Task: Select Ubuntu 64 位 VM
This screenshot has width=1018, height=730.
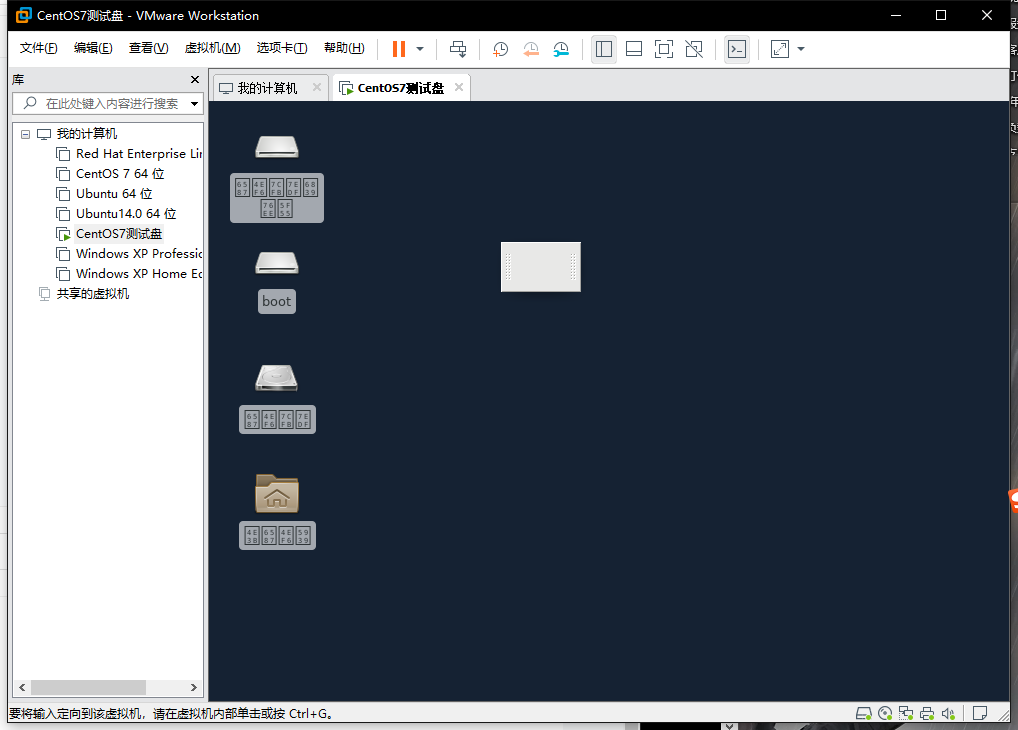Action: pyautogui.click(x=114, y=194)
